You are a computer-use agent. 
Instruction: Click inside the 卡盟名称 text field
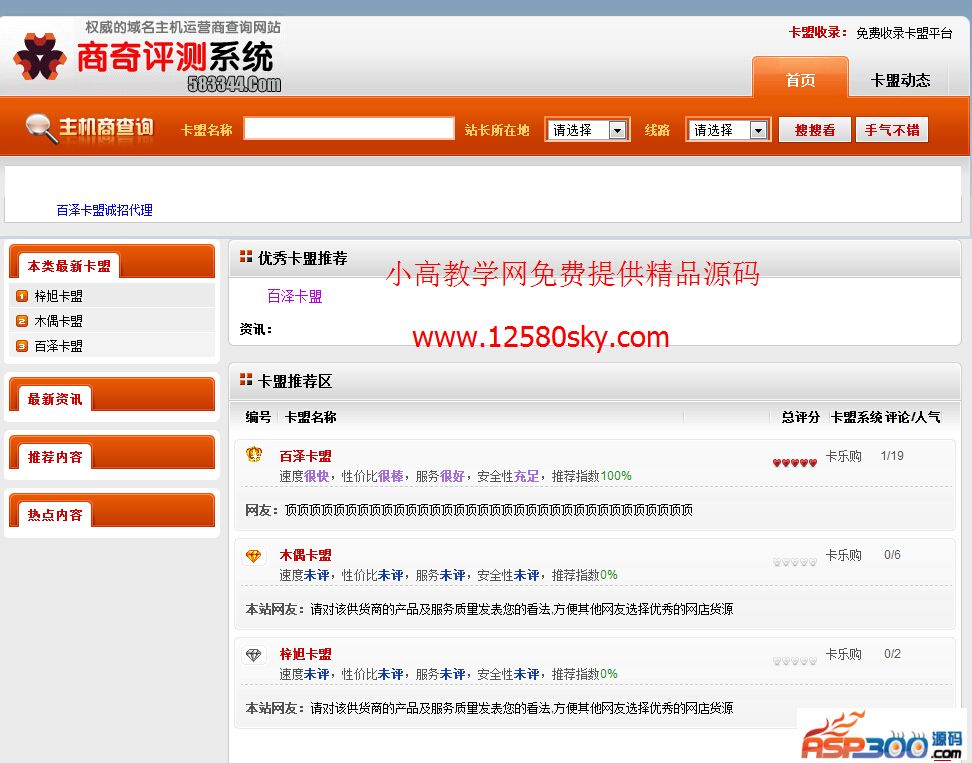[349, 128]
